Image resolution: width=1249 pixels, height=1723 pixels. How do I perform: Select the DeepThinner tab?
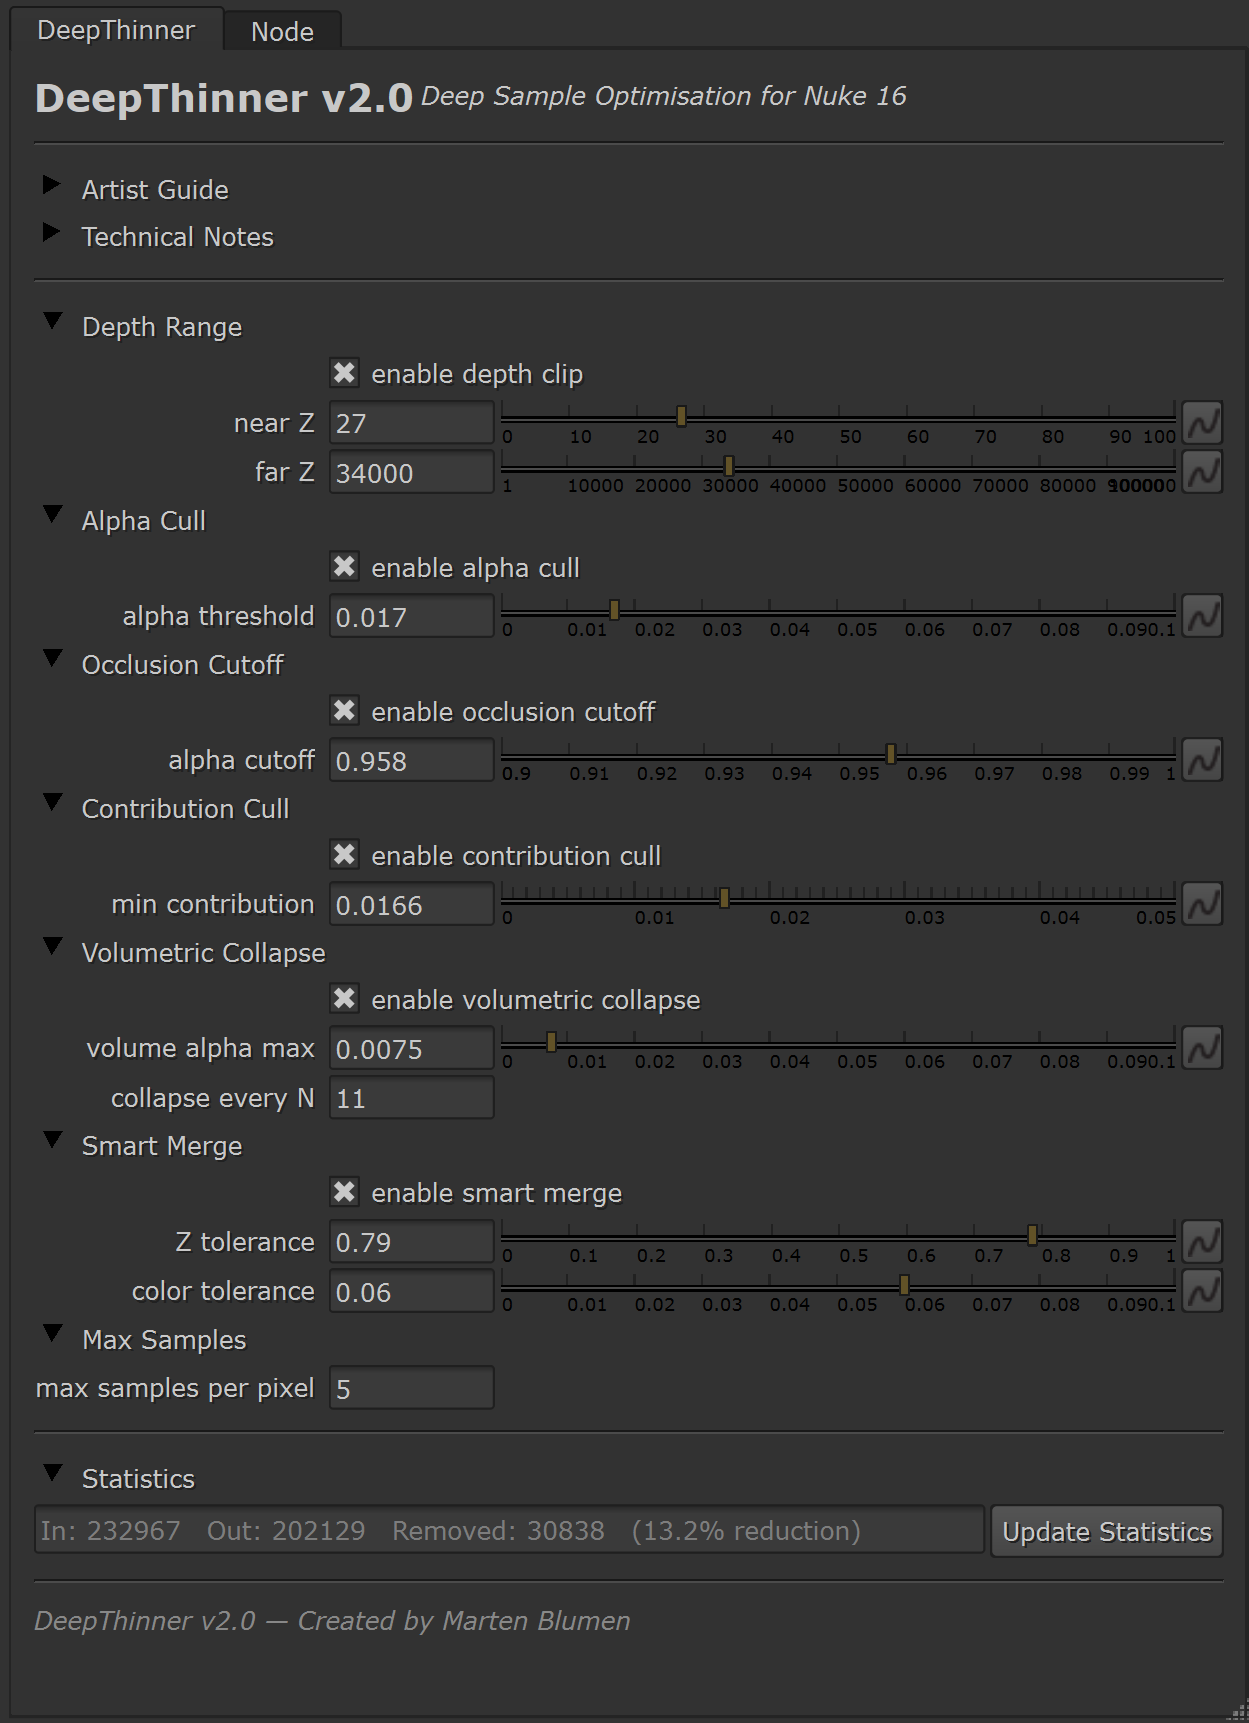tap(116, 30)
